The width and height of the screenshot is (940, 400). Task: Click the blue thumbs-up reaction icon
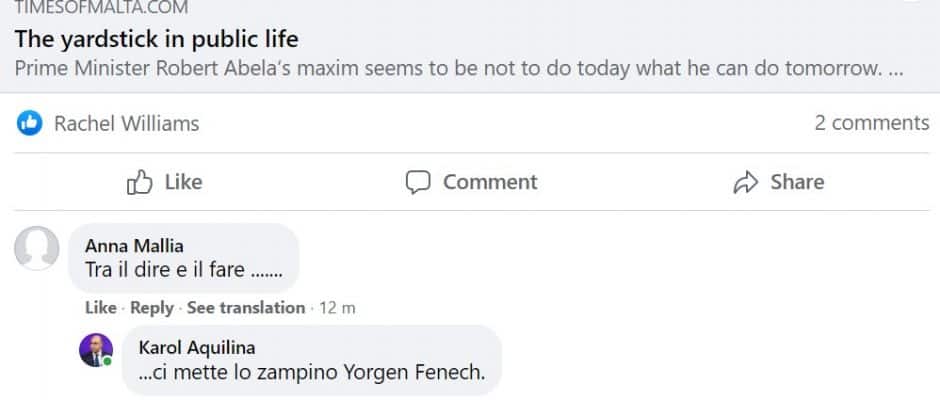30,124
